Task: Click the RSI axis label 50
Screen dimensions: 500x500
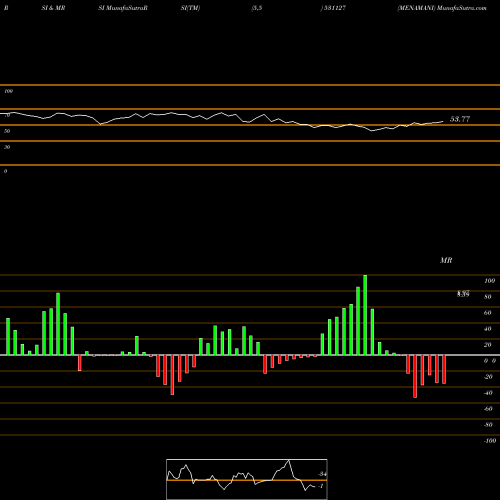Action: pyautogui.click(x=7, y=131)
